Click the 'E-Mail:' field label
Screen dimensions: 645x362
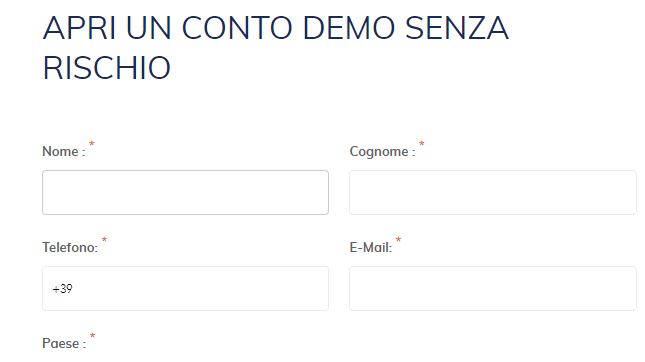[x=371, y=247]
